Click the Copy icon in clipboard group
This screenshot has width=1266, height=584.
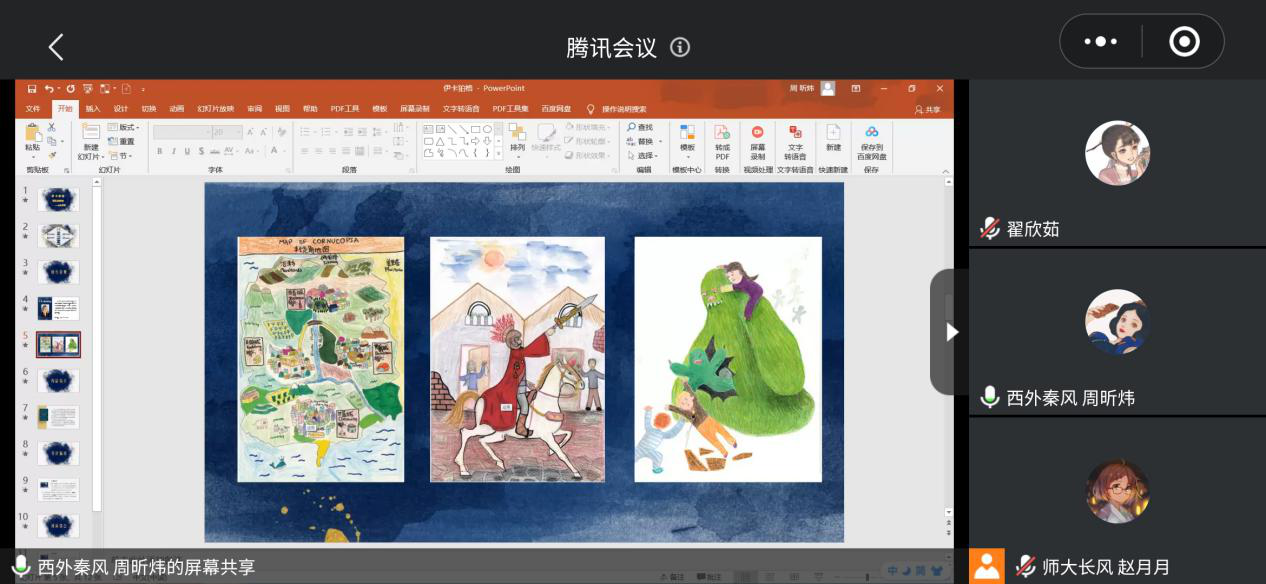[x=52, y=141]
